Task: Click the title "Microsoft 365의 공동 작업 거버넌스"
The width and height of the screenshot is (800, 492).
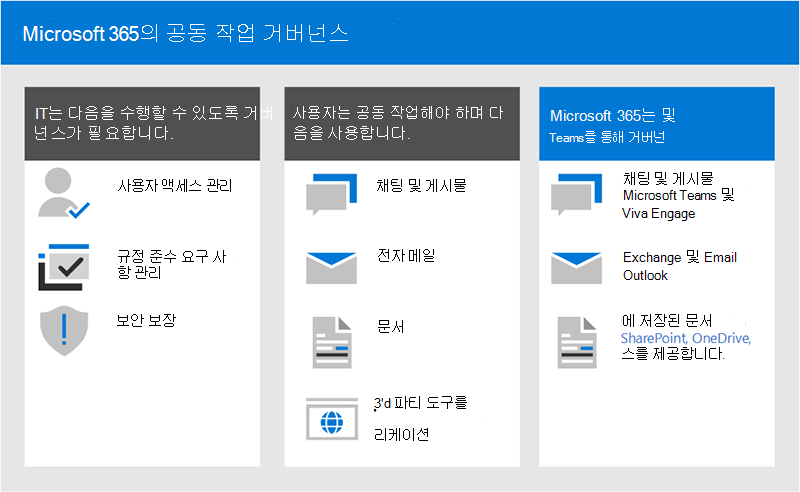Action: pos(185,34)
